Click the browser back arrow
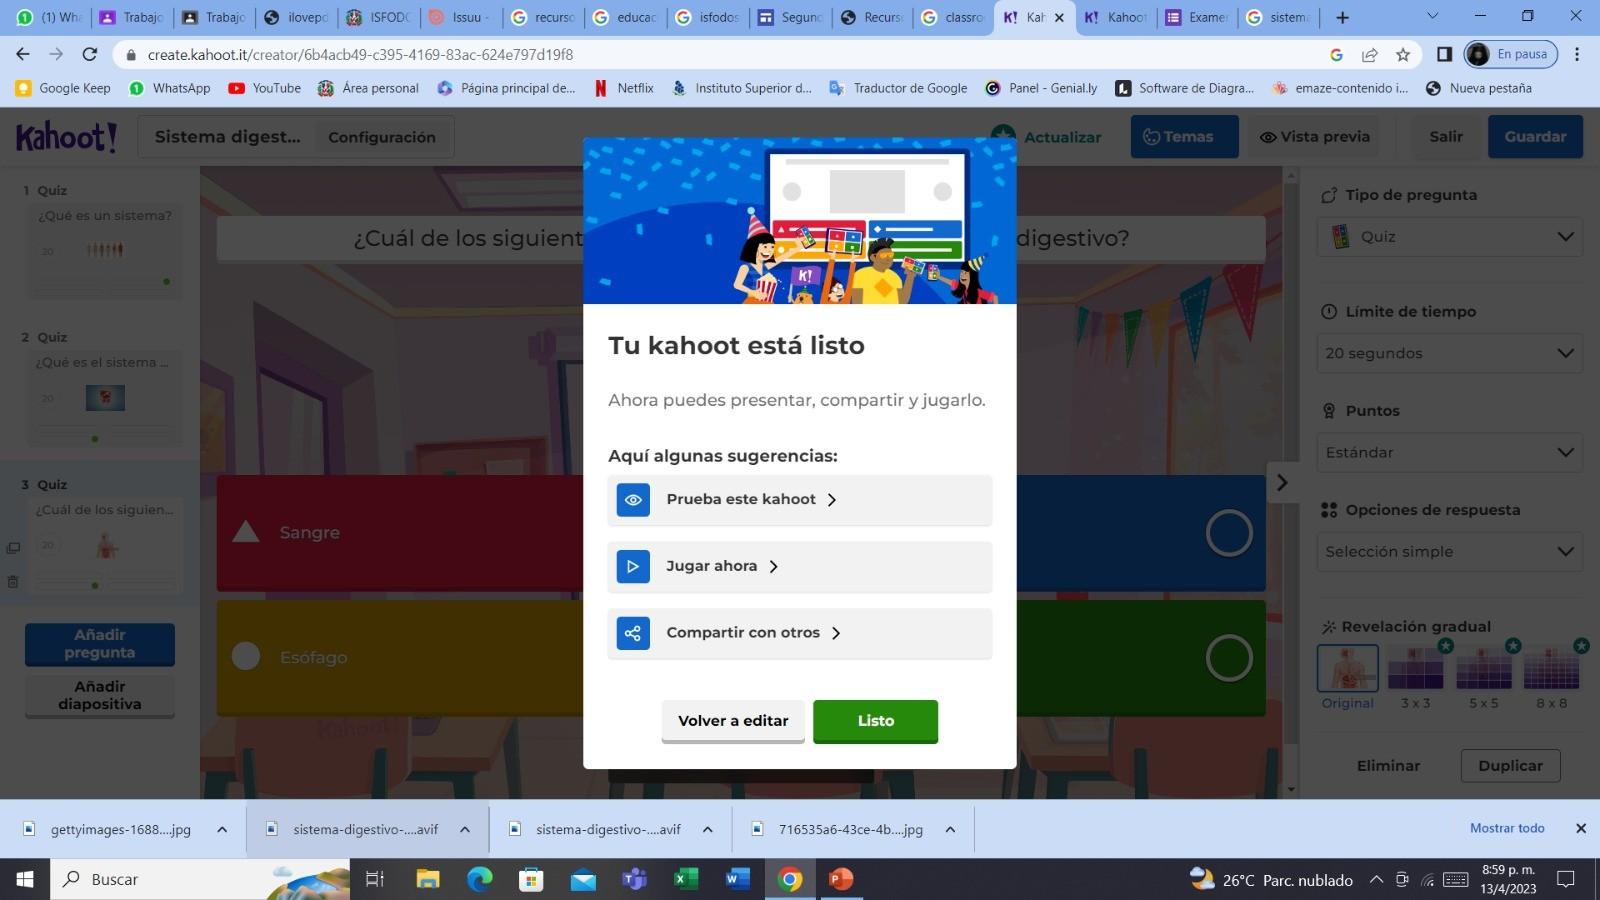Screen dimensions: 1600x900 coord(23,54)
